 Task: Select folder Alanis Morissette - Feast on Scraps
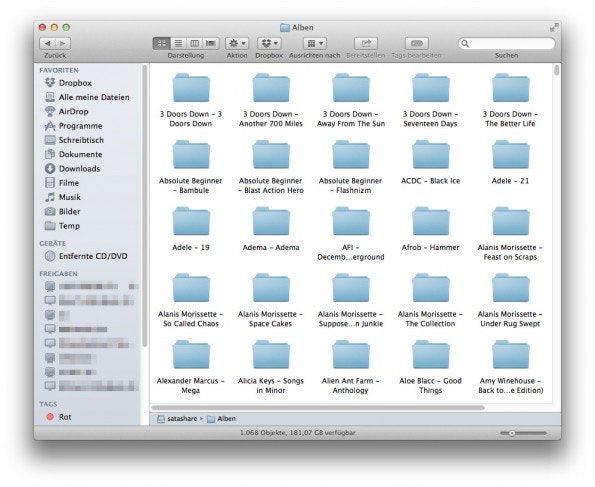[x=510, y=234]
